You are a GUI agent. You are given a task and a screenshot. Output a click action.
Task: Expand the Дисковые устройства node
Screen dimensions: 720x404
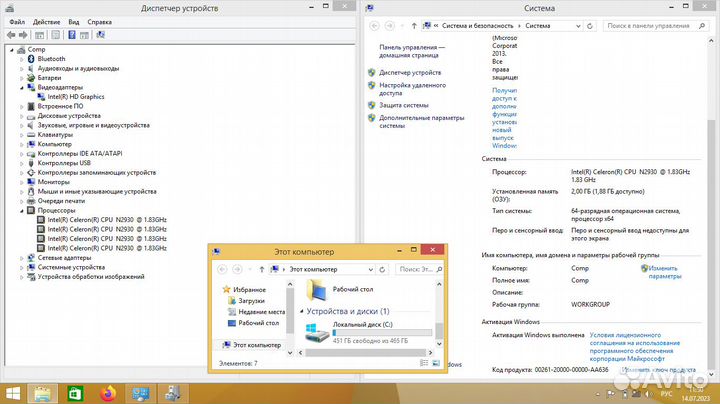22,116
